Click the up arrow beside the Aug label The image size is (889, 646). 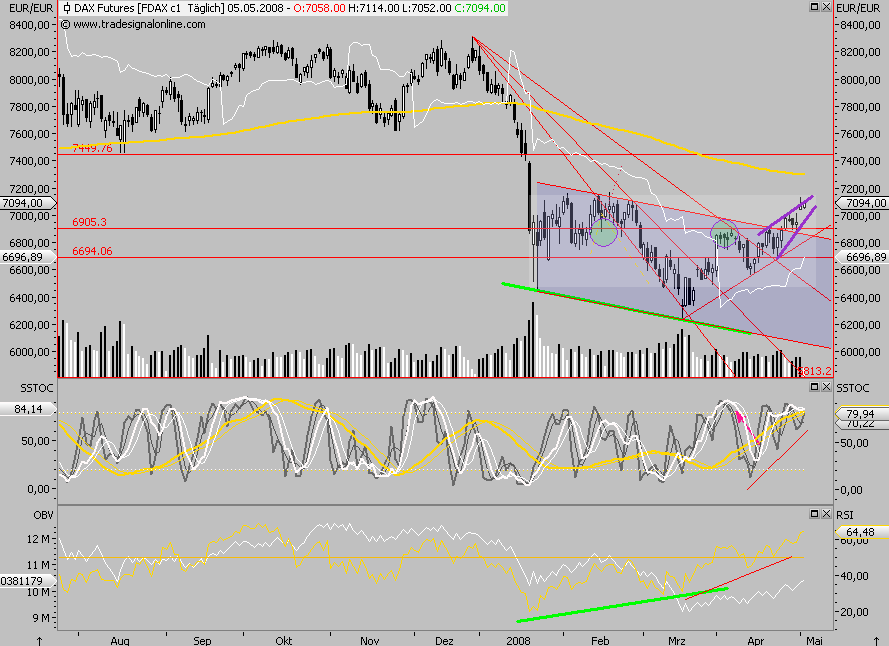pyautogui.click(x=39, y=641)
